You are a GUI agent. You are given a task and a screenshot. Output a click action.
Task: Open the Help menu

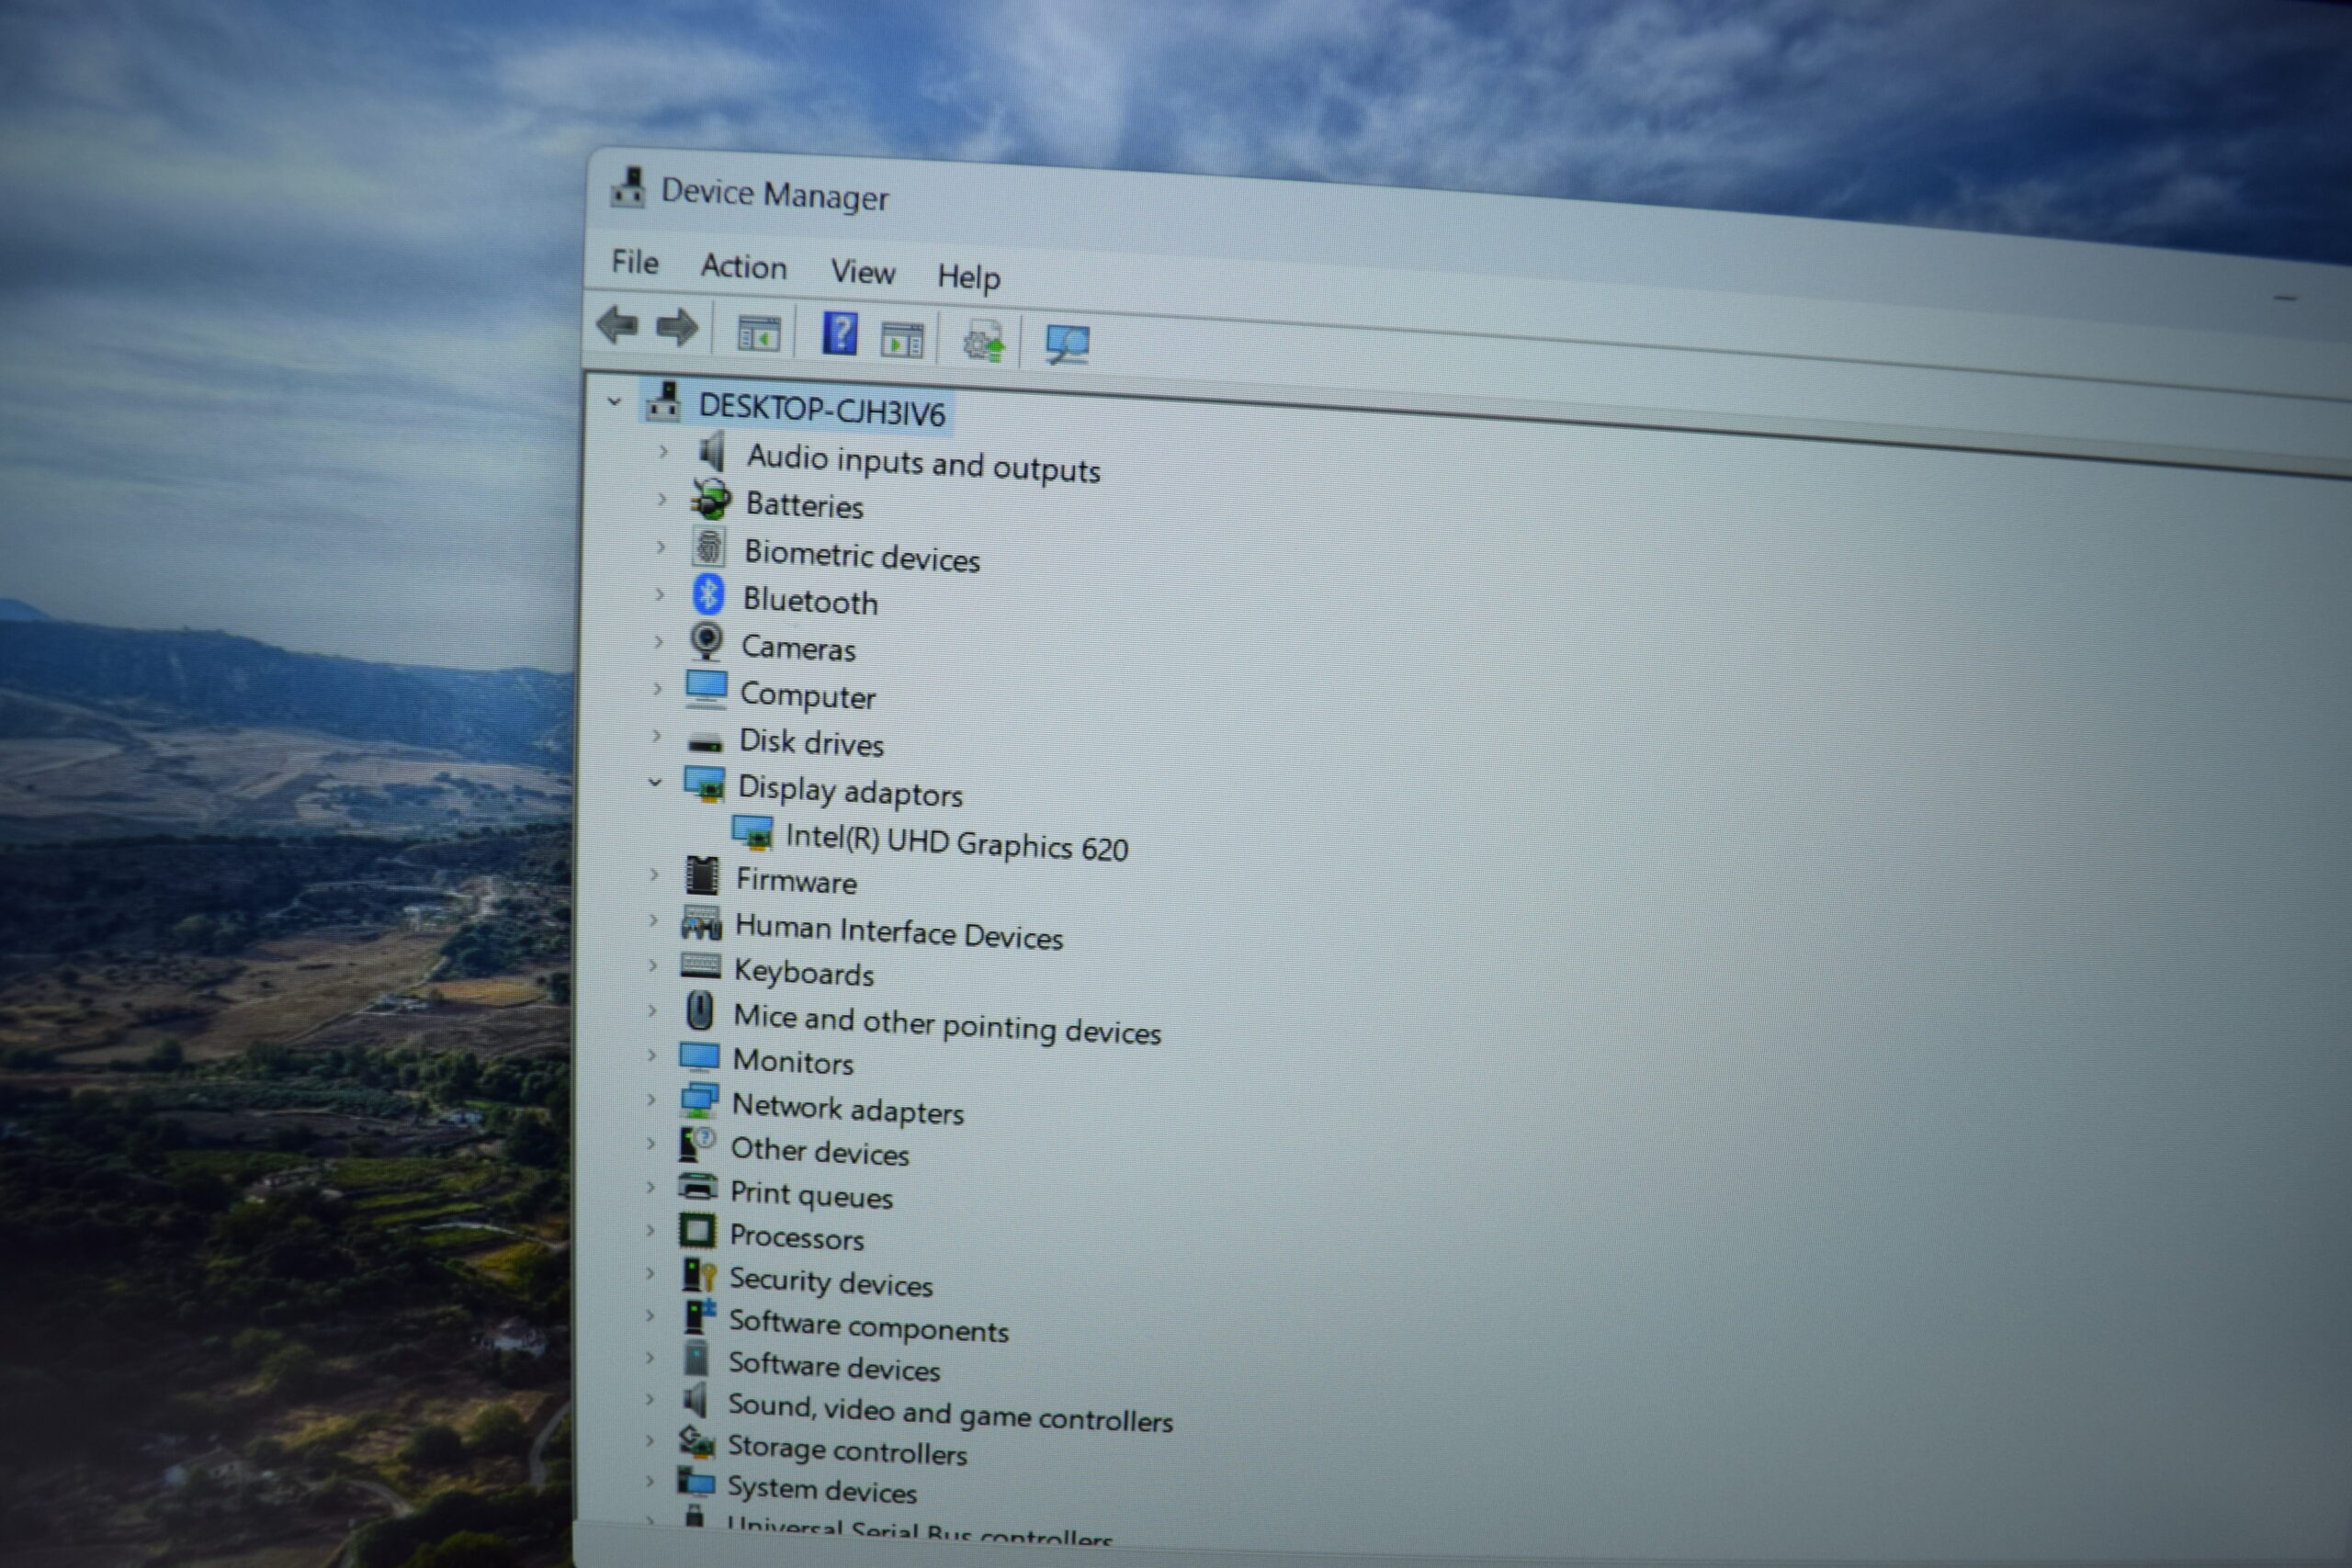(x=968, y=277)
